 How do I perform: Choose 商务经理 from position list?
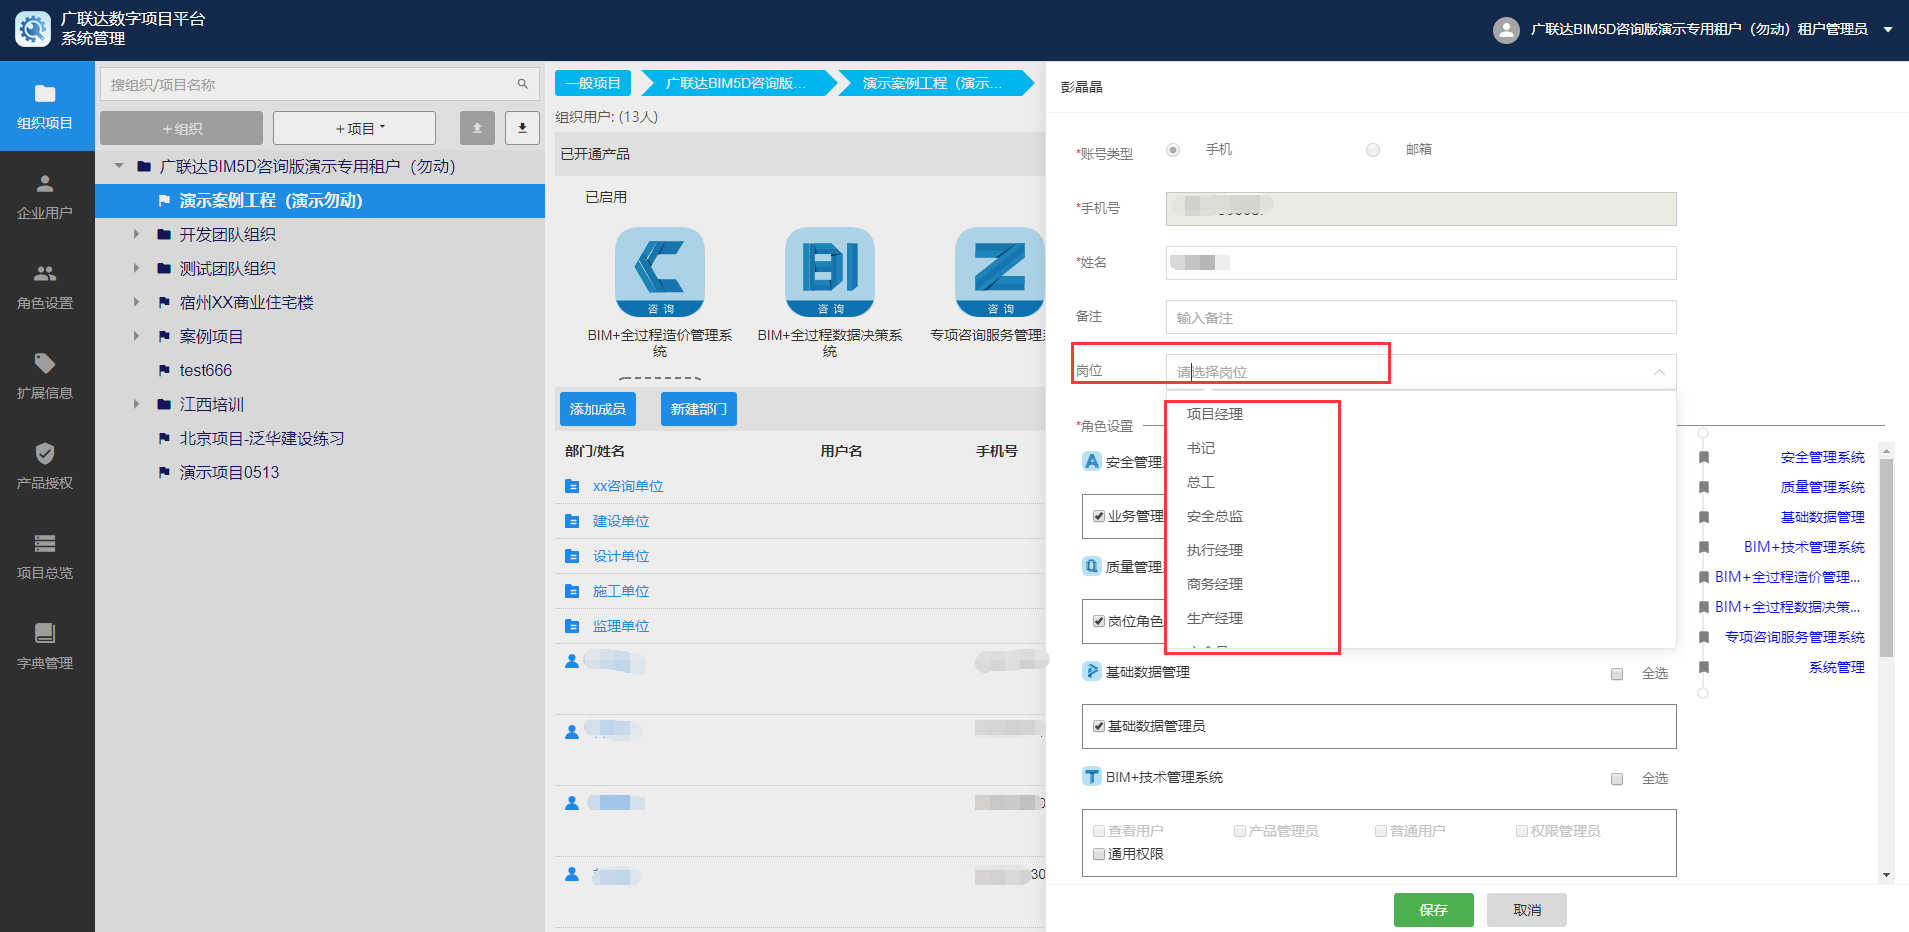tap(1215, 584)
